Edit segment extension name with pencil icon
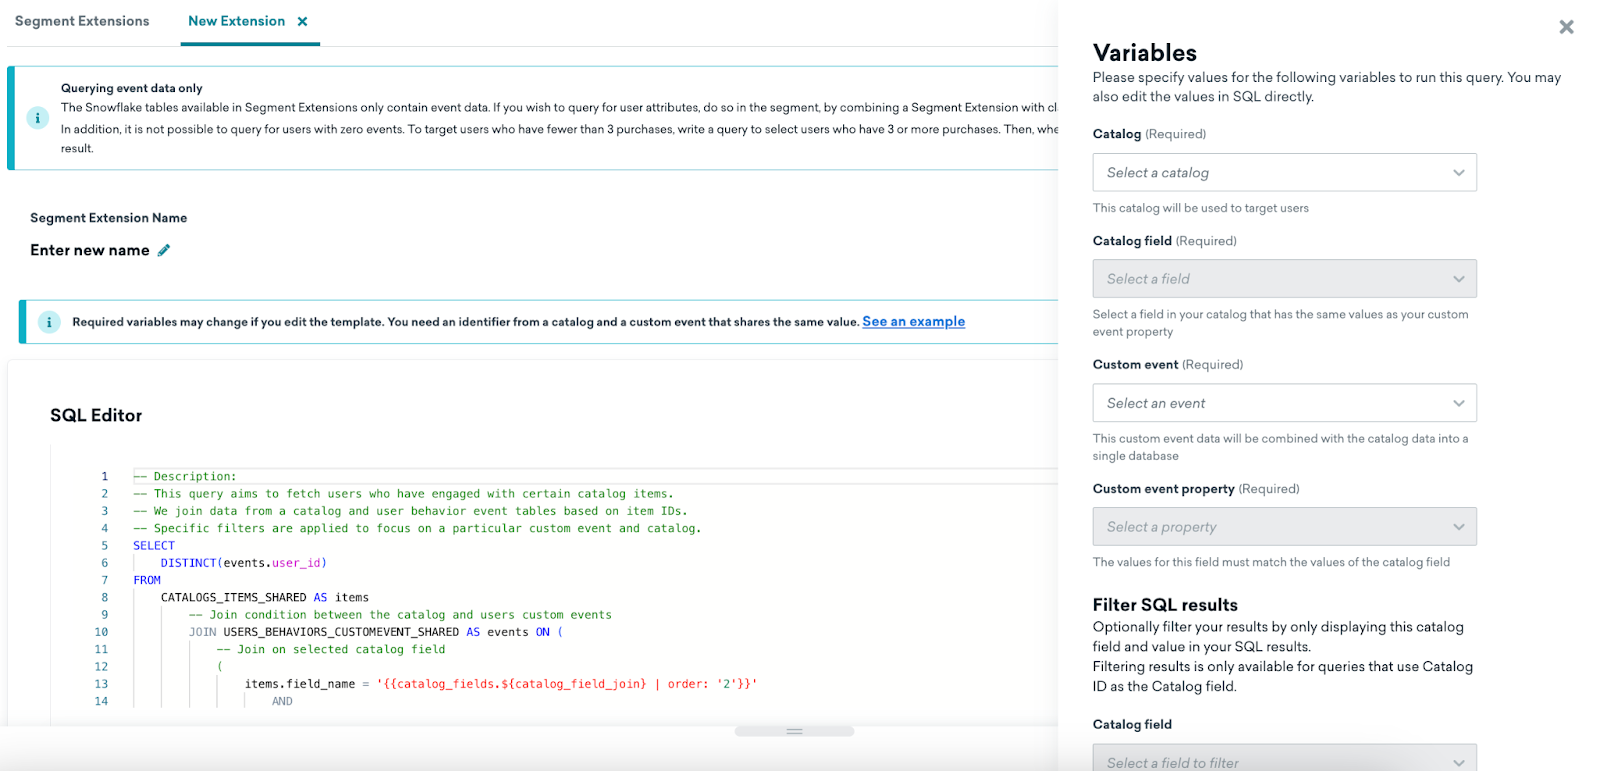 click(164, 250)
